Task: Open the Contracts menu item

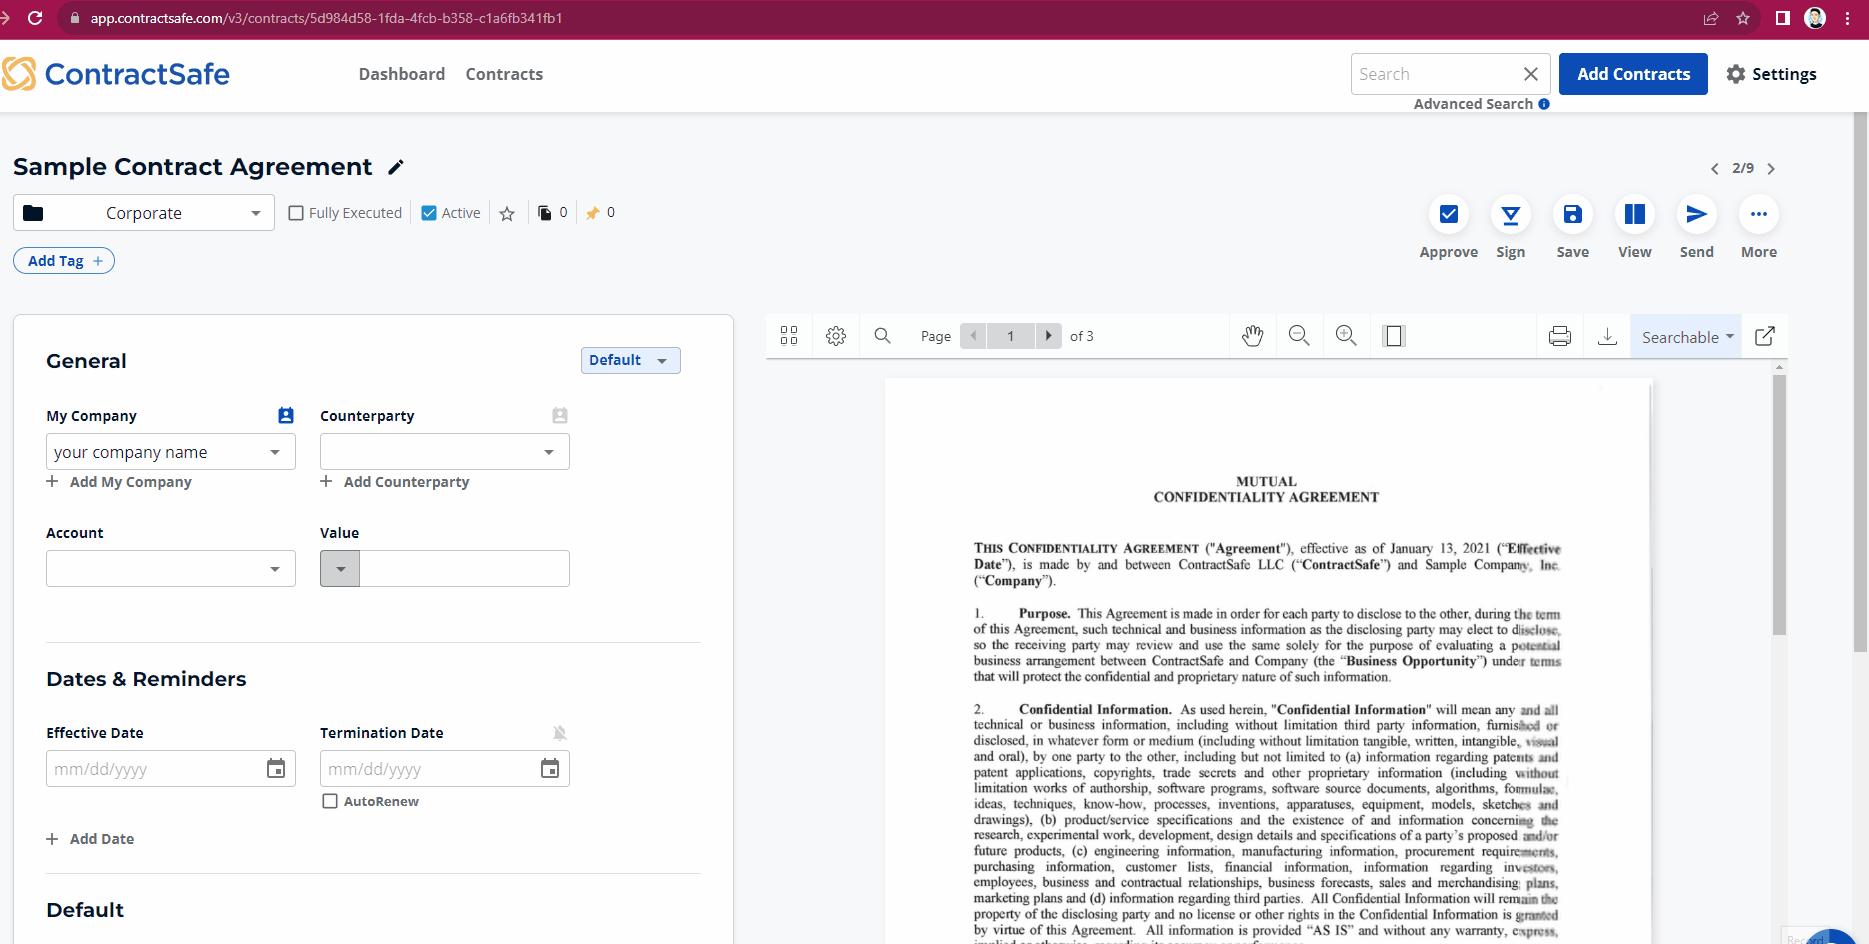Action: 504,74
